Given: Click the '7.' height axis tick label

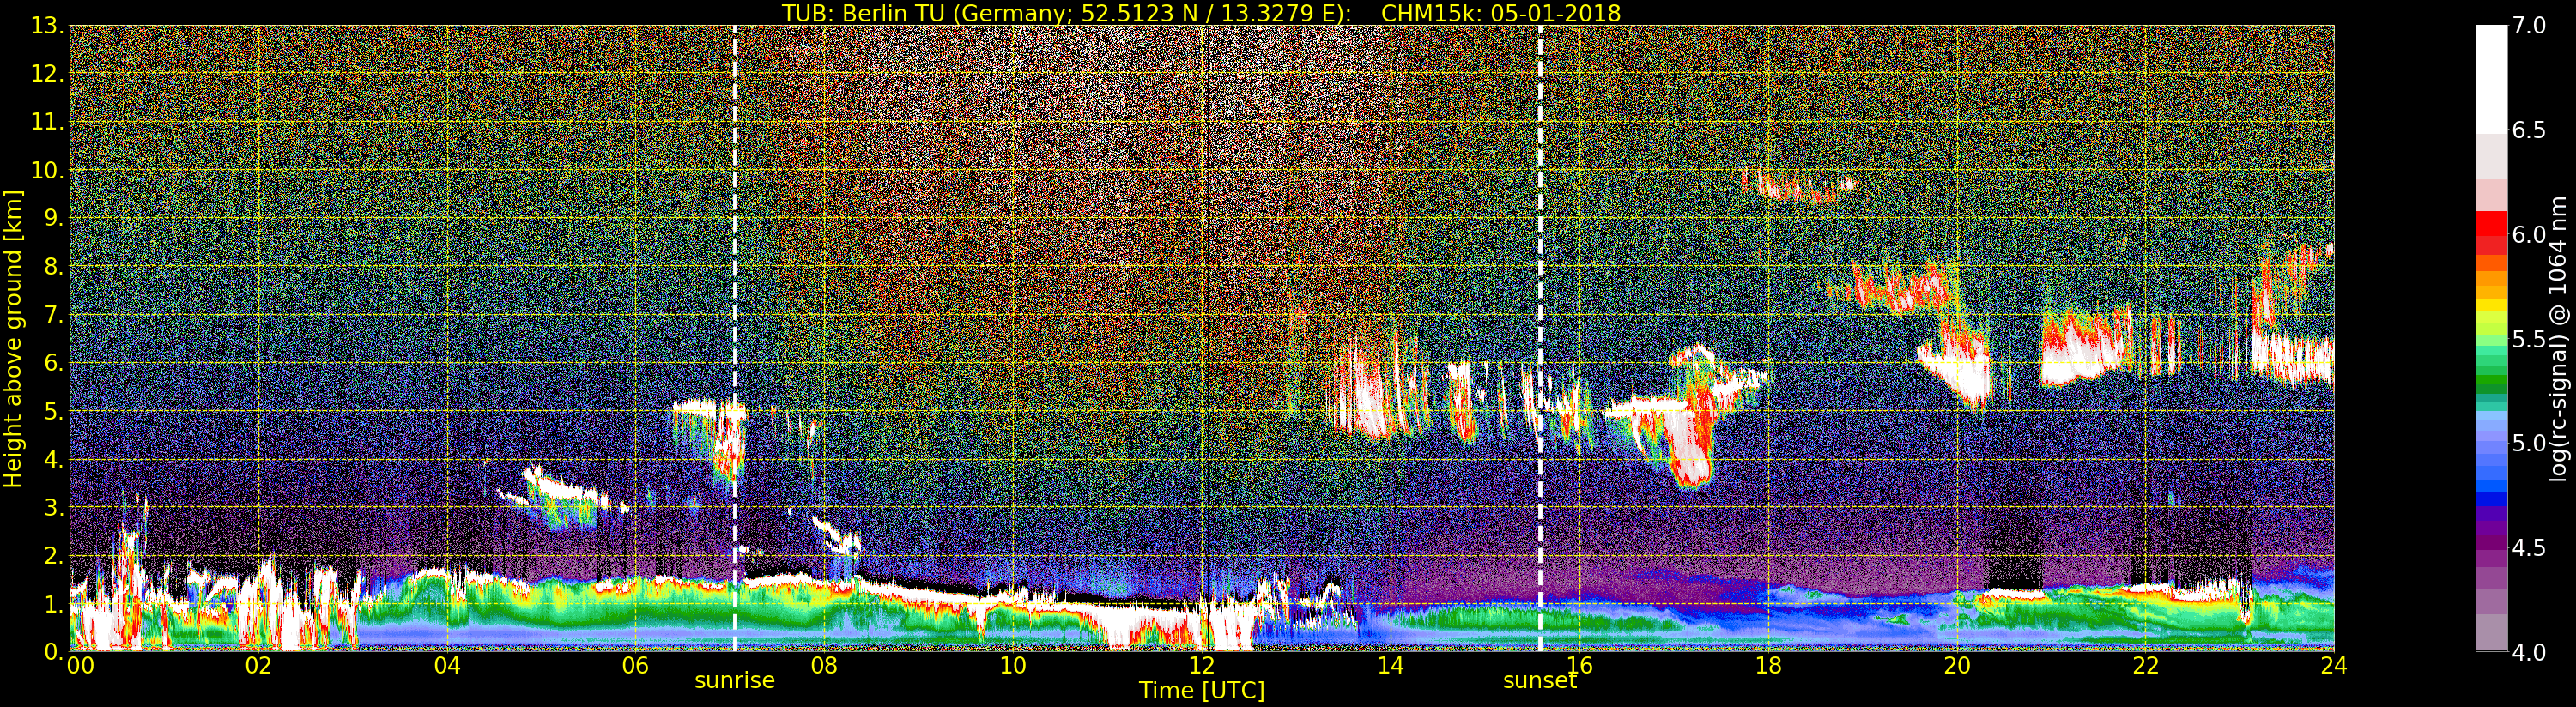Looking at the screenshot, I should point(54,315).
